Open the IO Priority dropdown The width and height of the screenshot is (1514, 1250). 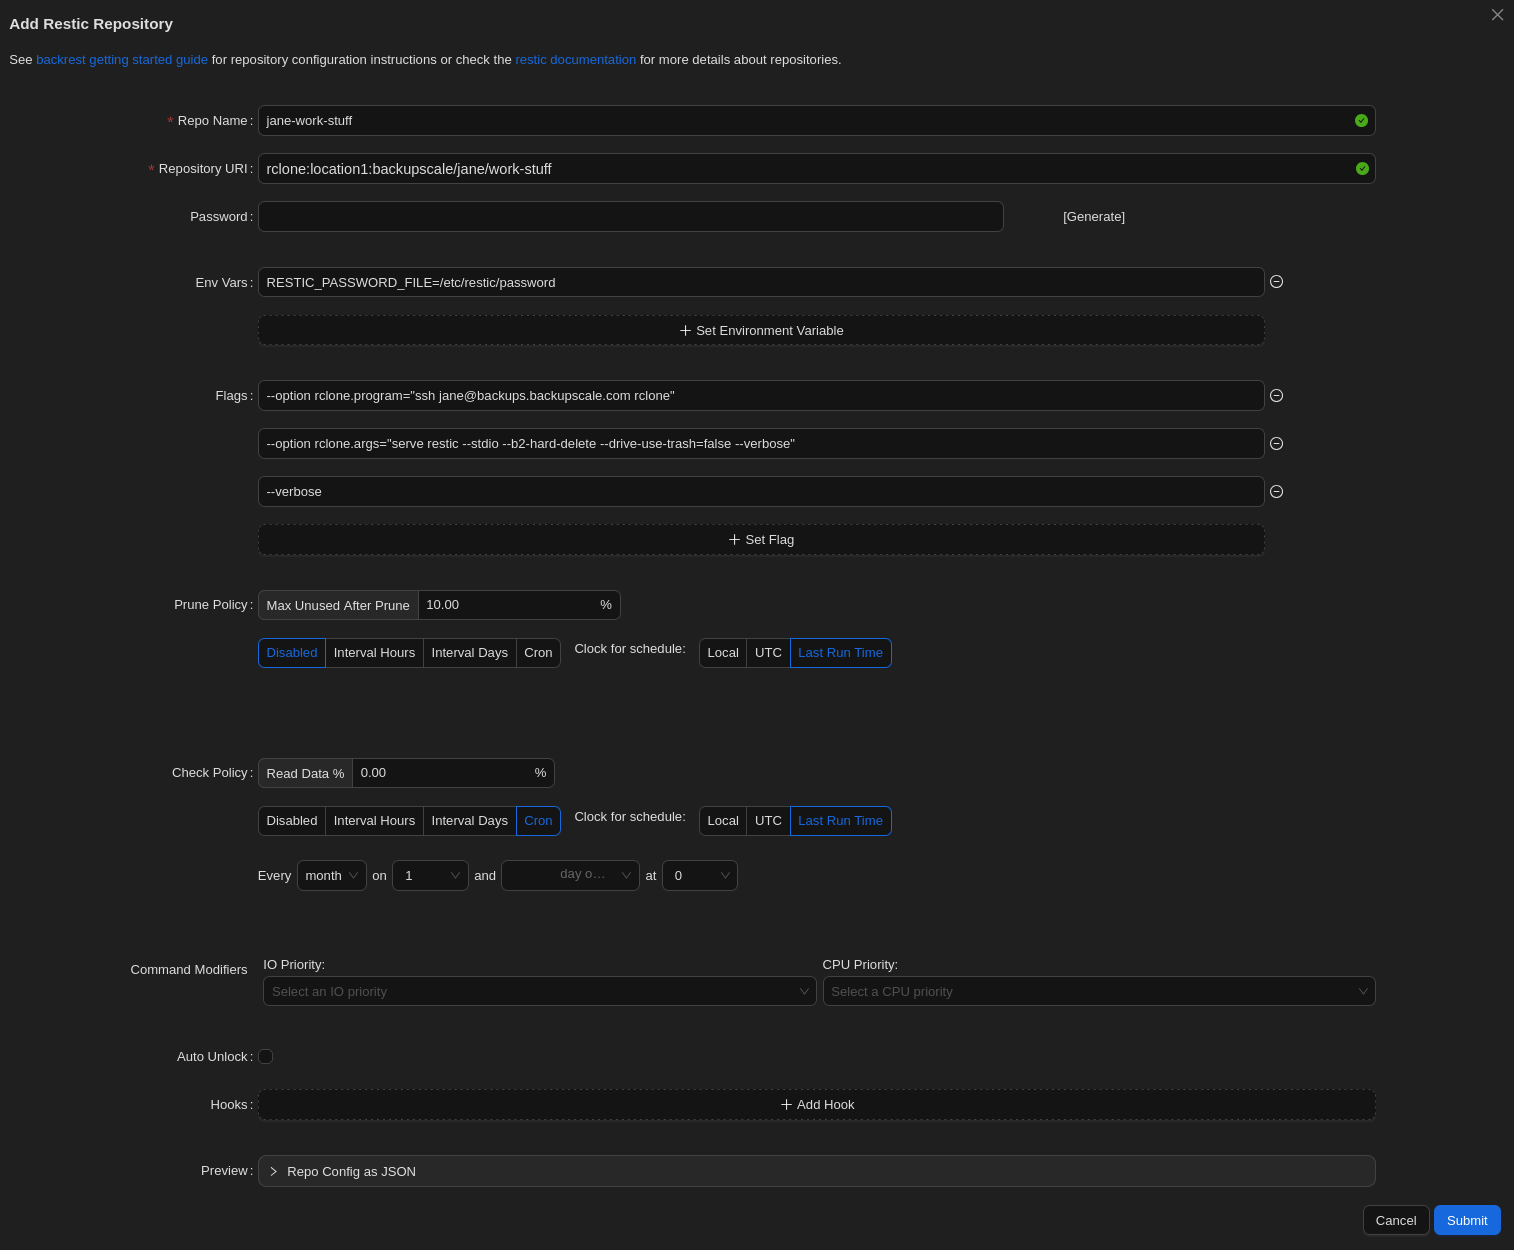(539, 991)
